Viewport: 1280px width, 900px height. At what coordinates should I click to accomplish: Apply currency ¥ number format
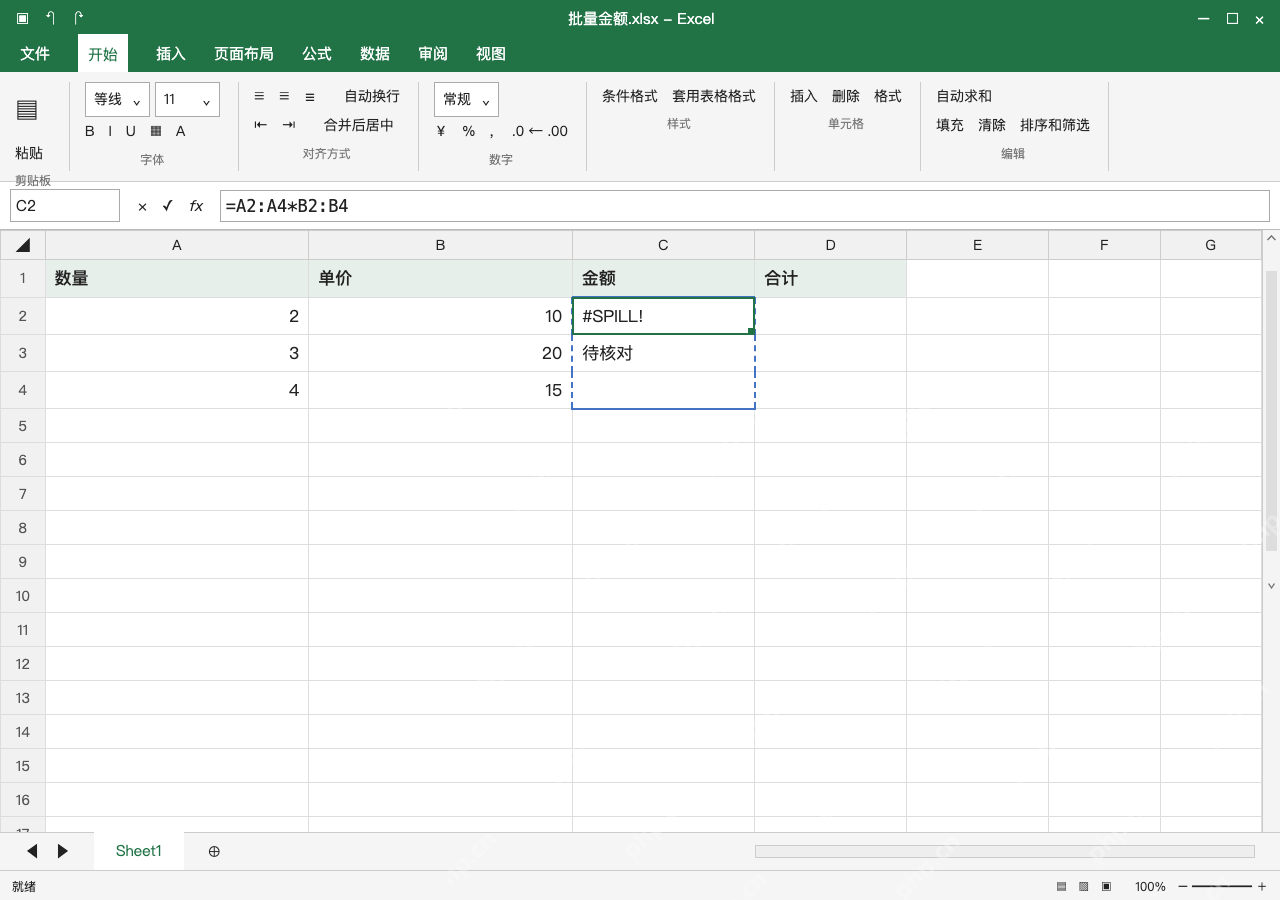441,131
